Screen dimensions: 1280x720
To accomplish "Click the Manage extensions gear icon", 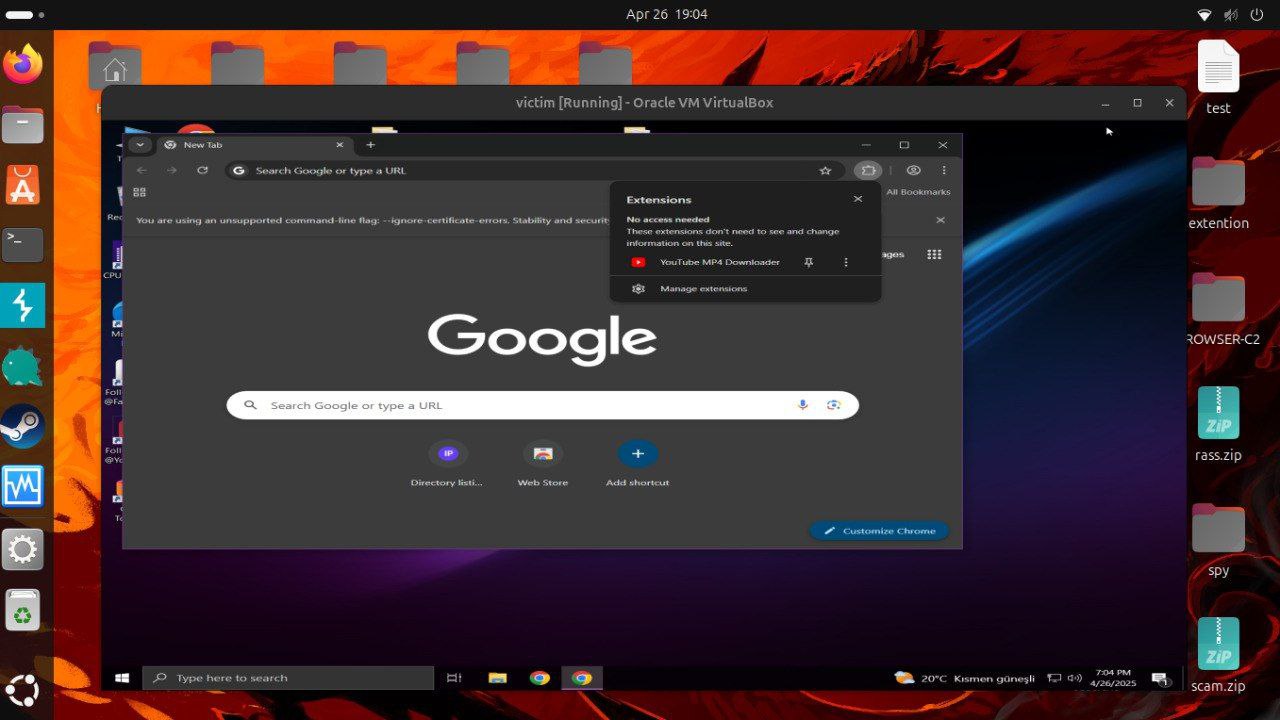I will coord(638,289).
